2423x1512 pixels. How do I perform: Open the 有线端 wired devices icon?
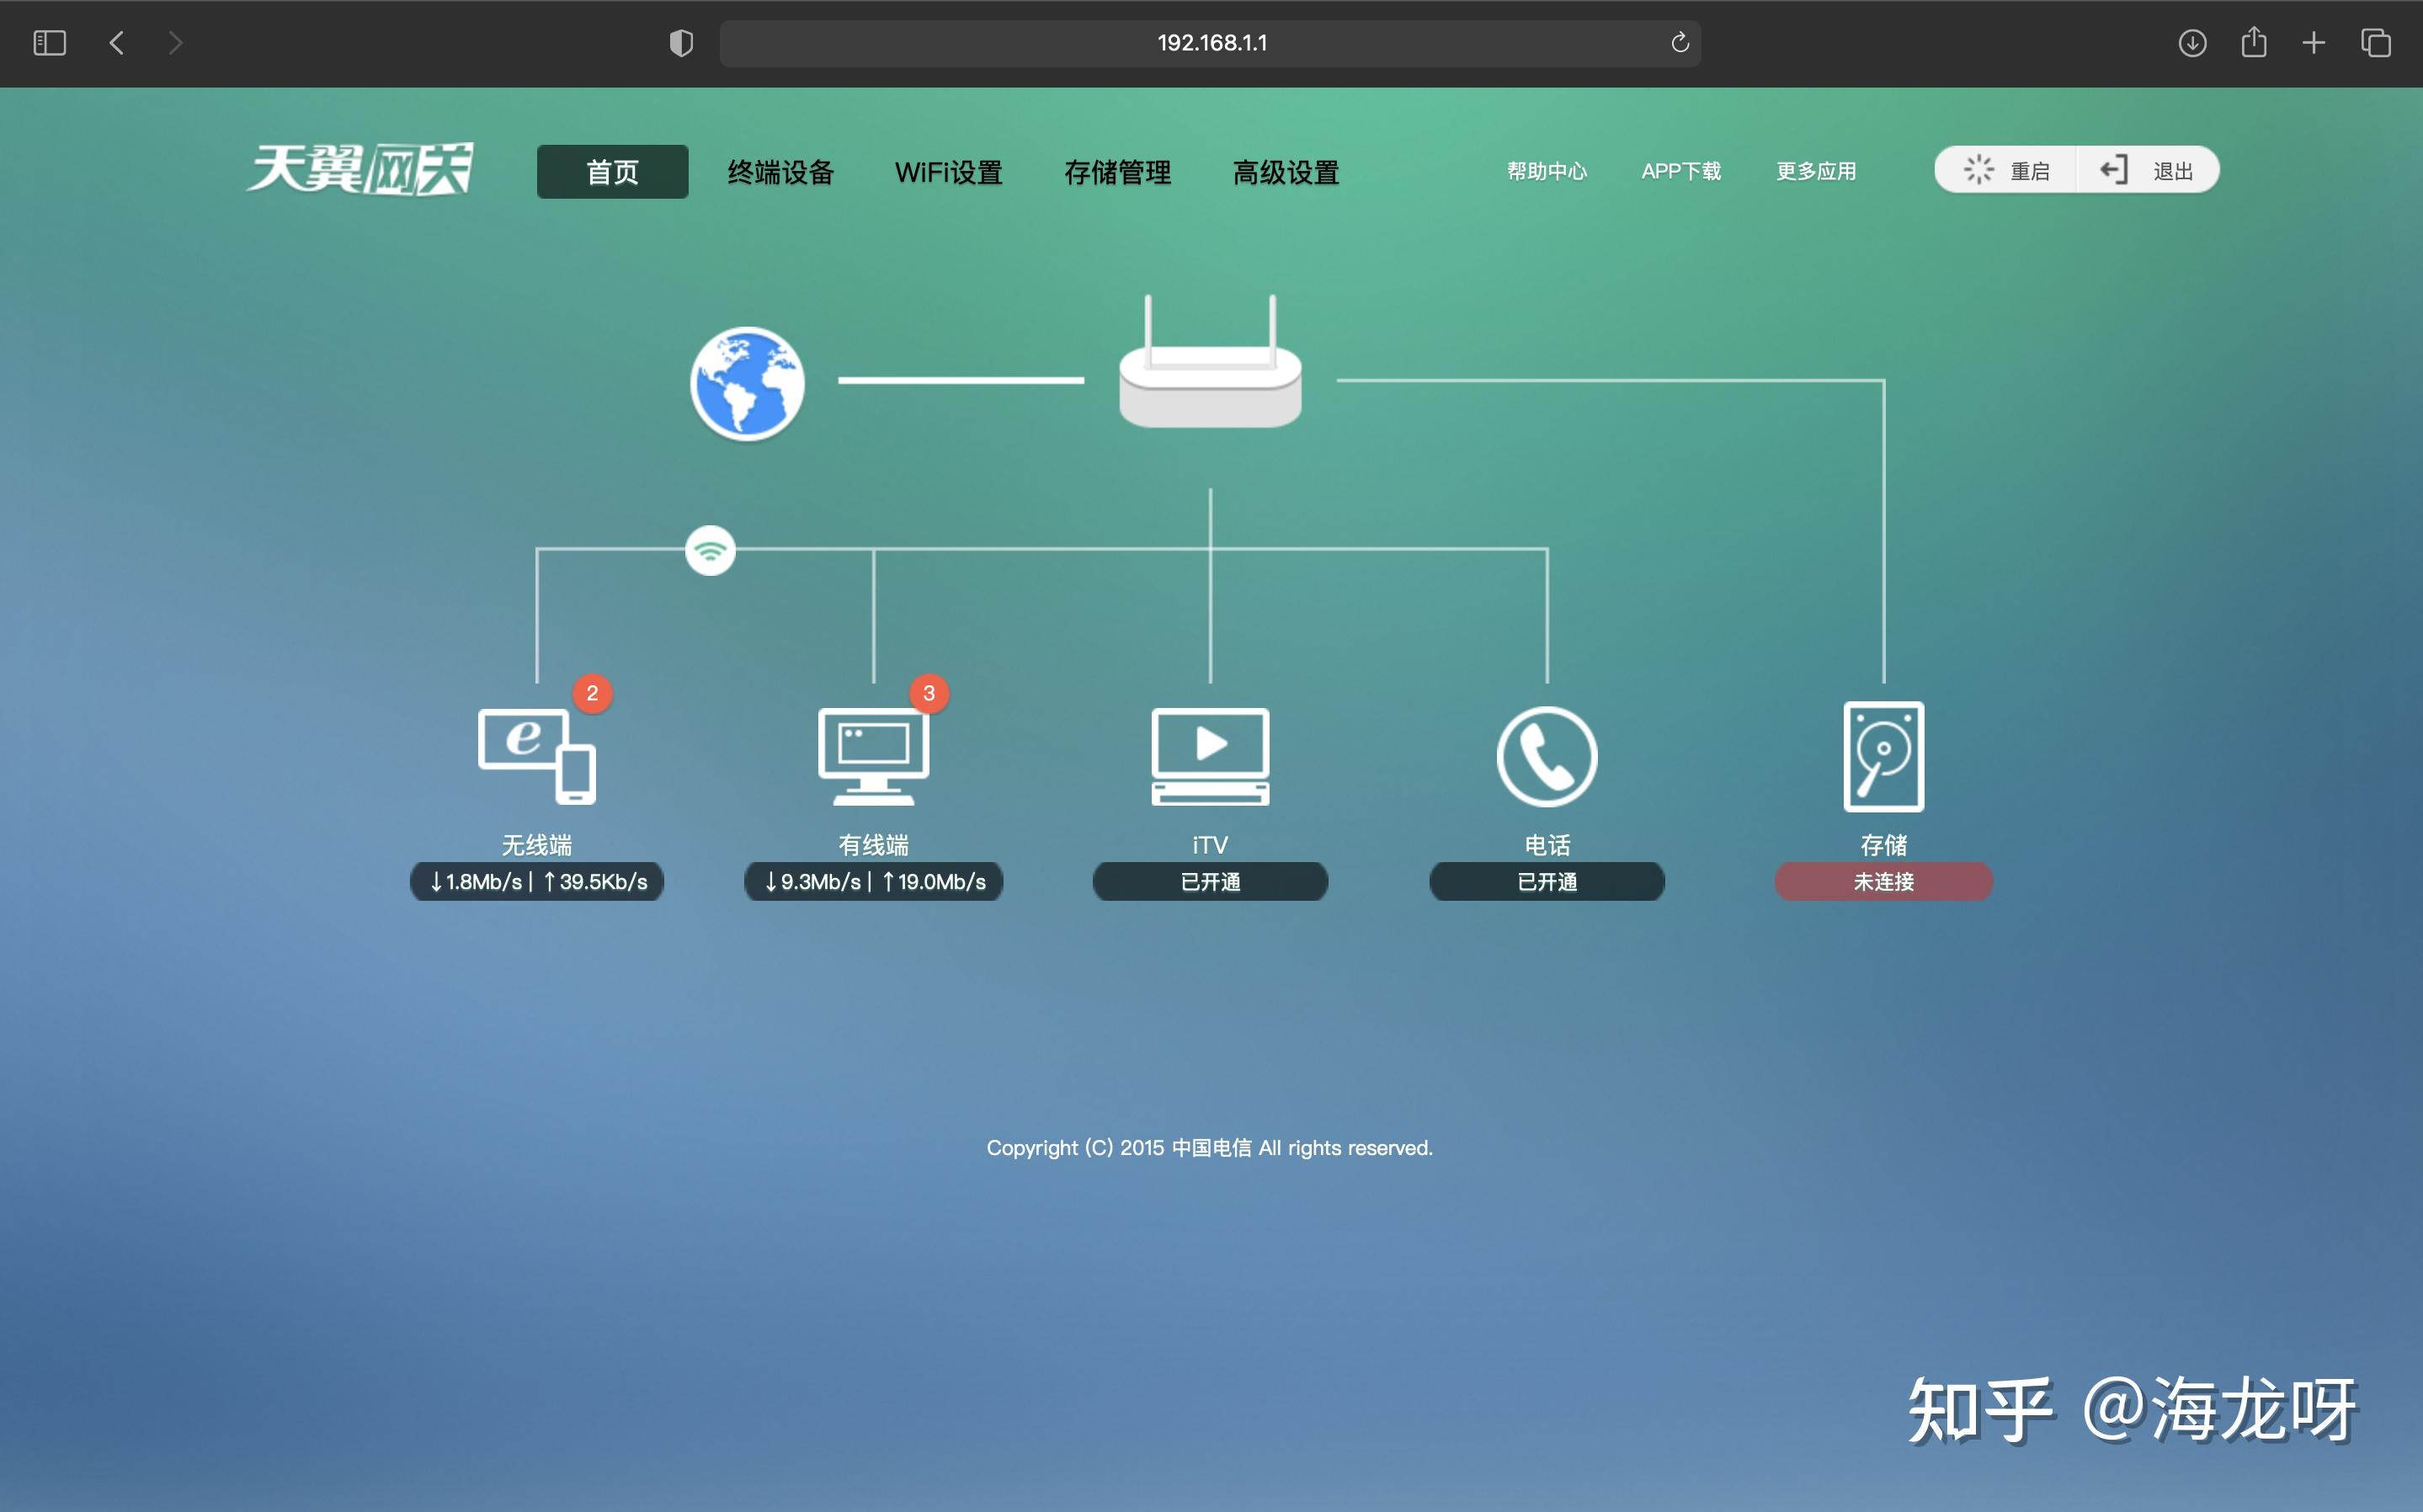click(872, 755)
